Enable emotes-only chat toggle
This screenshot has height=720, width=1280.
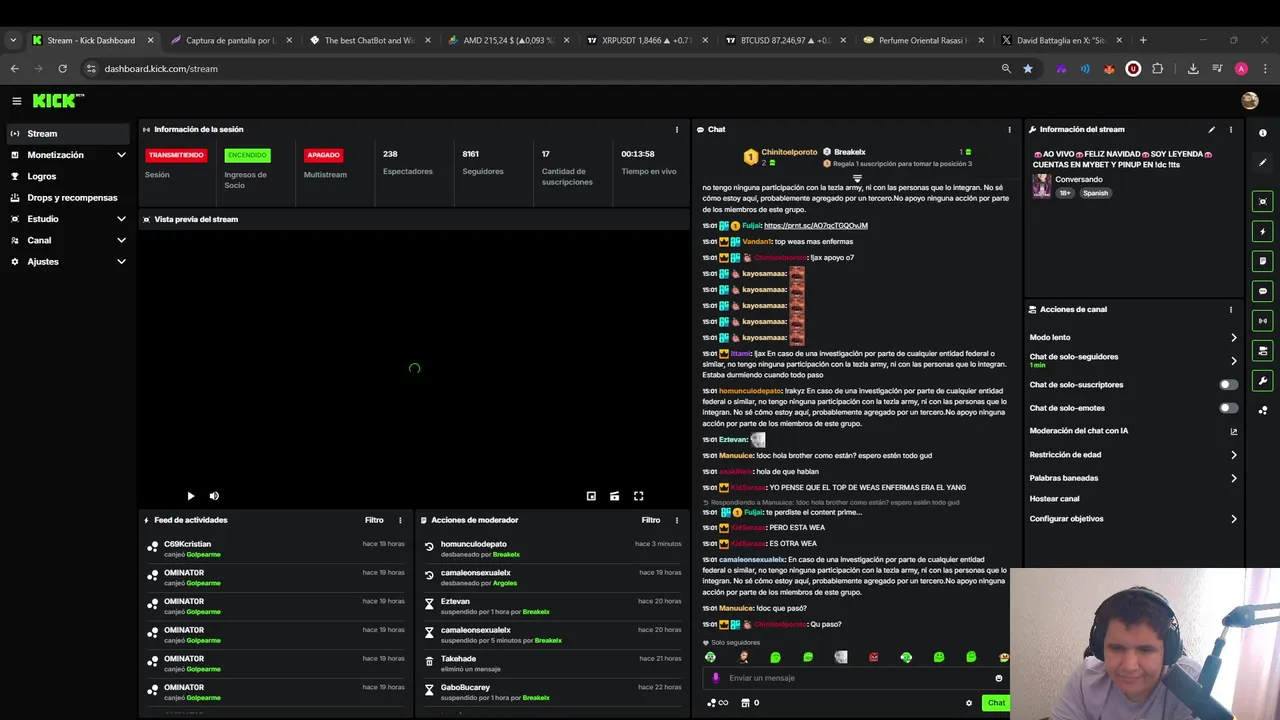tap(1228, 408)
